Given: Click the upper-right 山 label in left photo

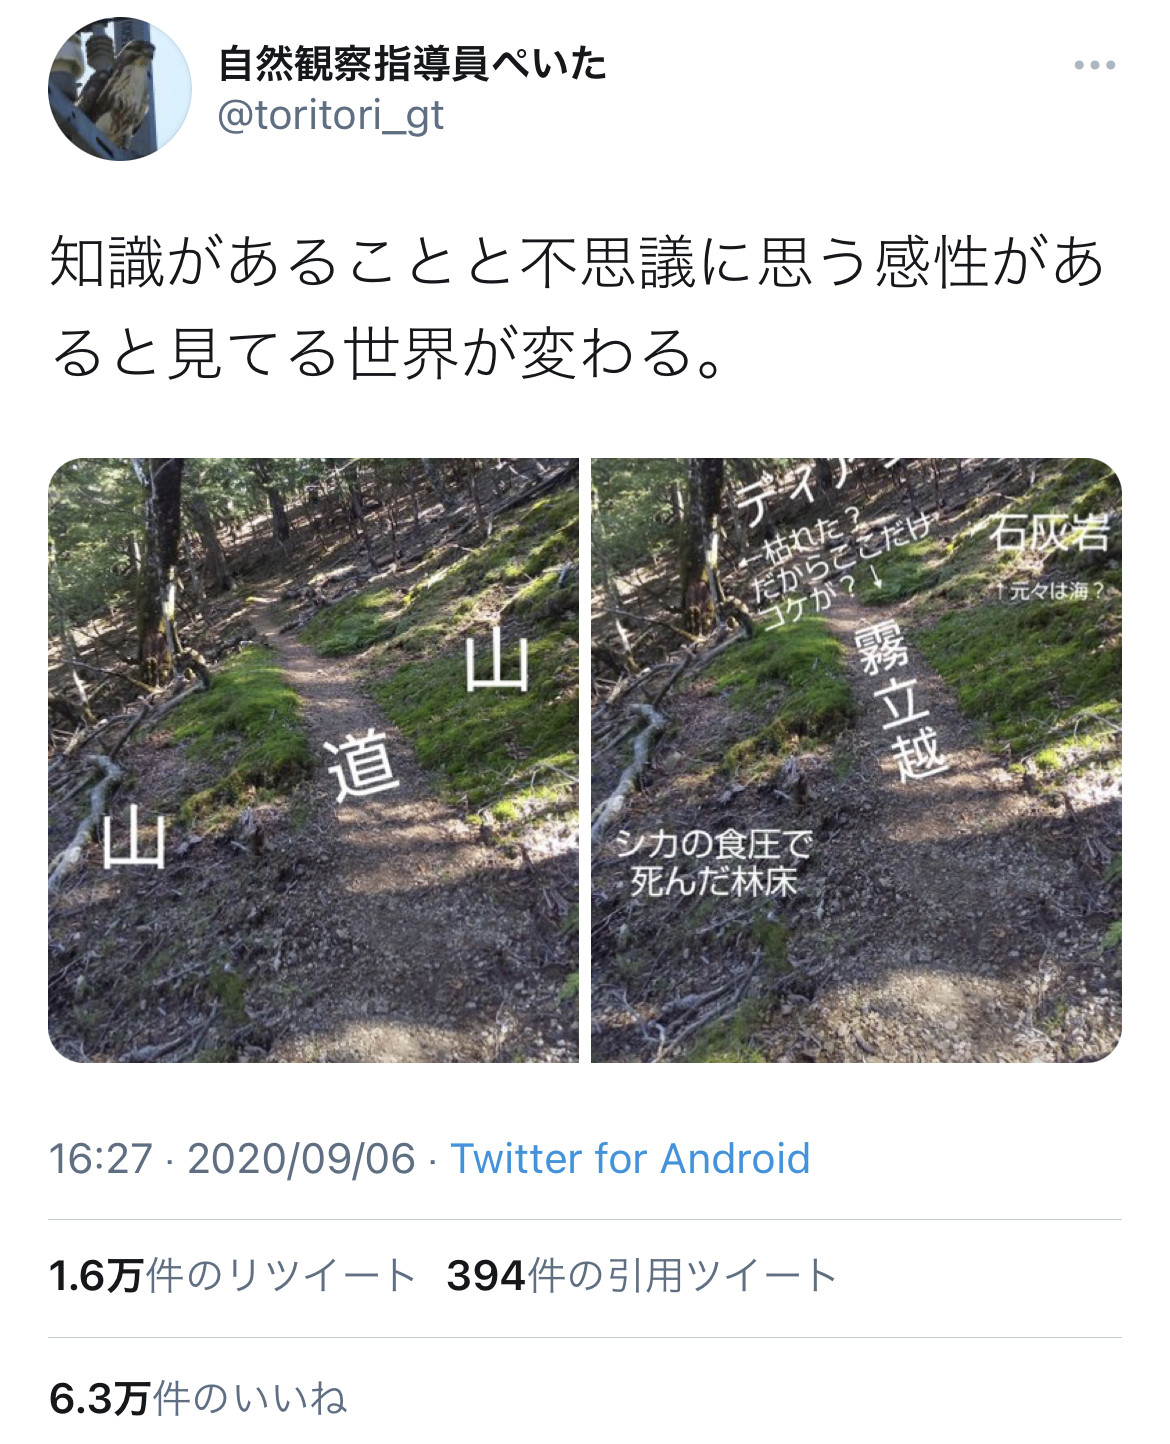Looking at the screenshot, I should 497,659.
